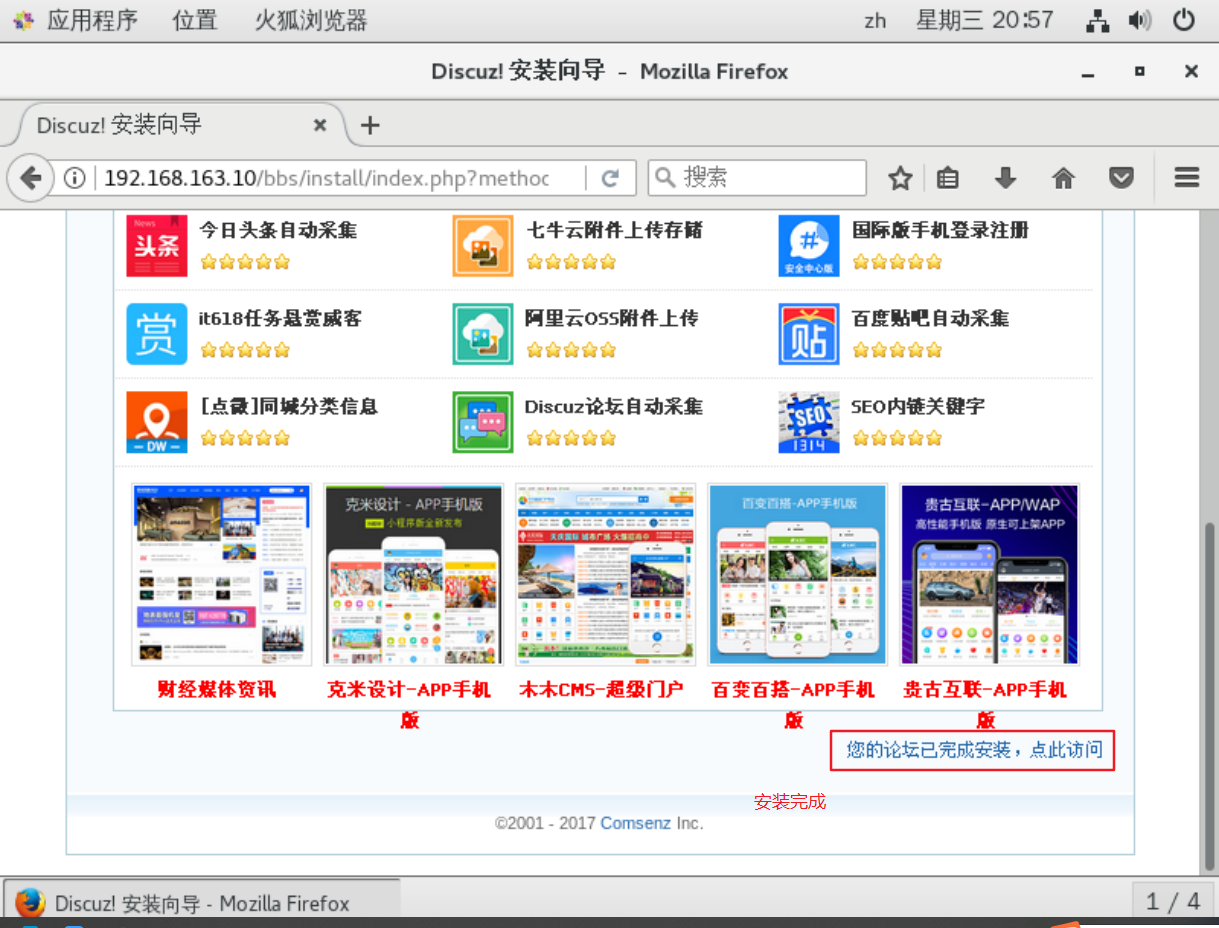
Task: Open SEO内链关键字 title link
Action: click(918, 406)
